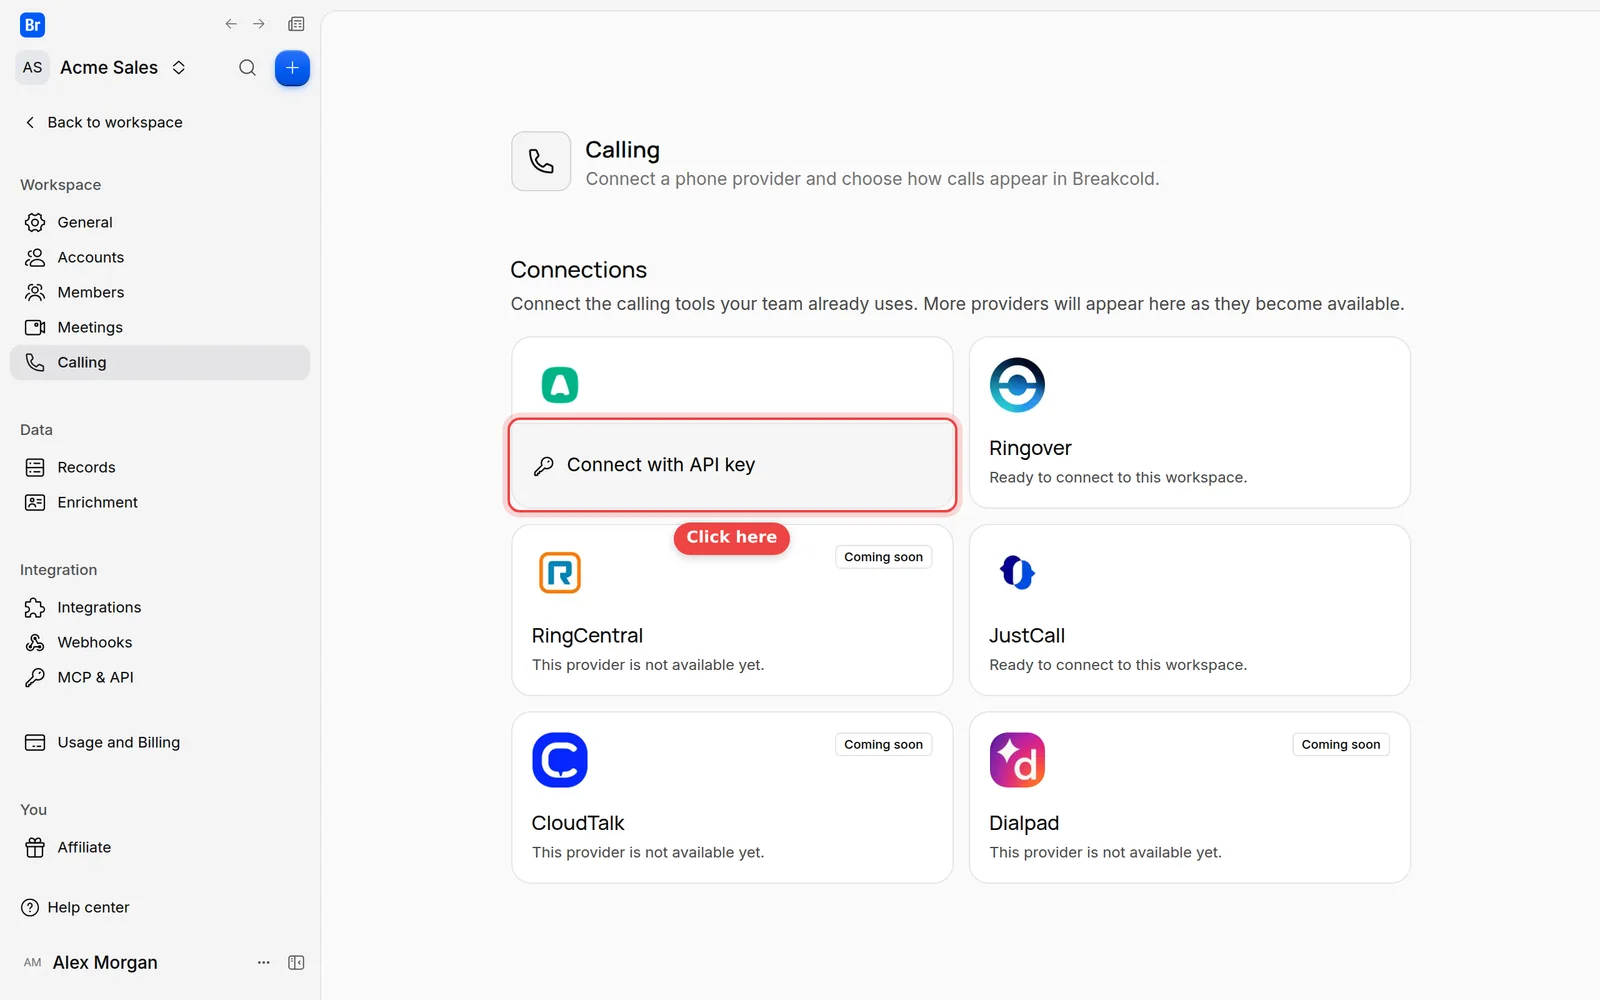Click the Breakcold logo icon
The width and height of the screenshot is (1600, 1000).
coord(32,25)
